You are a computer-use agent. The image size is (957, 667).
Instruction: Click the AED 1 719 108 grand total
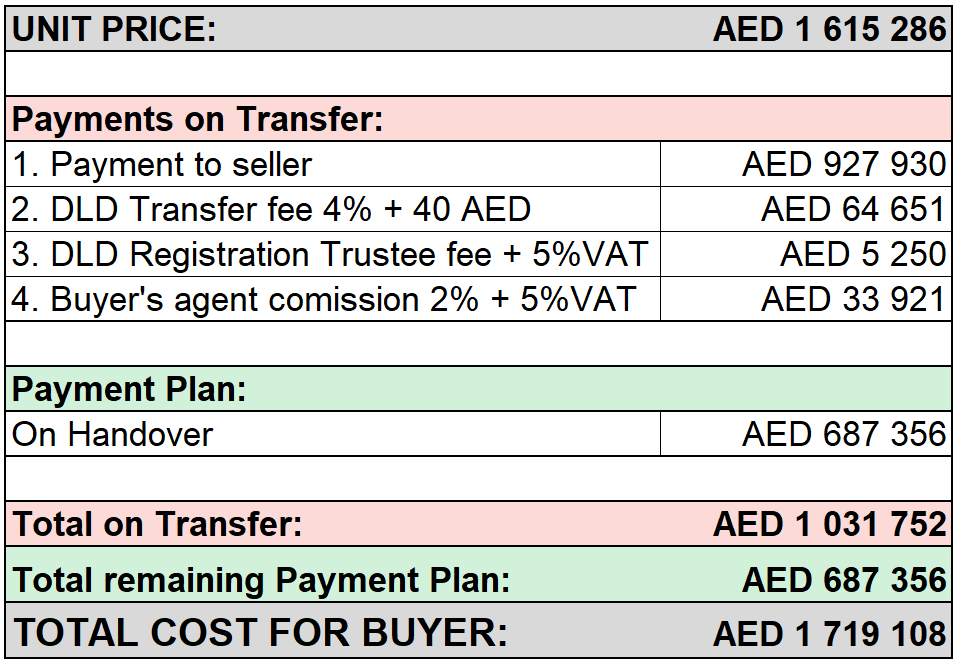click(x=829, y=633)
